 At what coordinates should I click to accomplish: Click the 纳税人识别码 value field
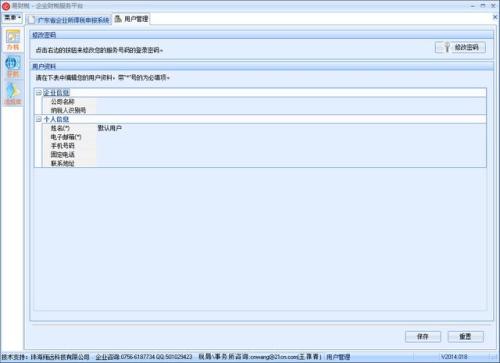tap(291, 110)
